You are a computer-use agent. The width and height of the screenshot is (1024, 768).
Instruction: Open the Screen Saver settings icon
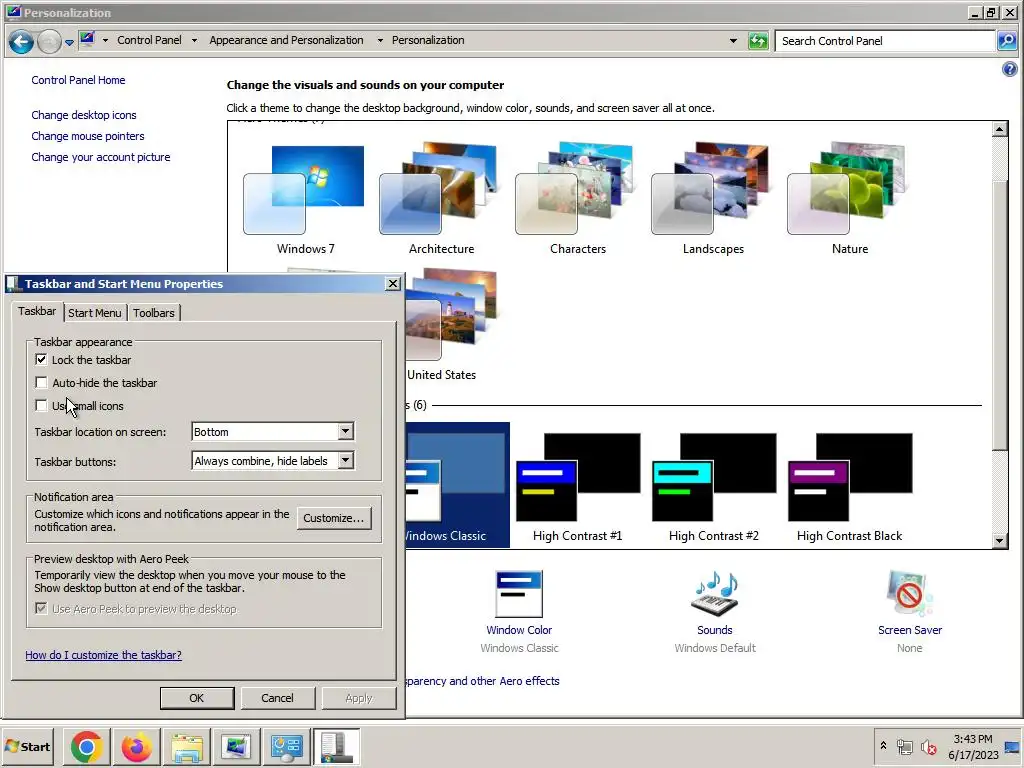pyautogui.click(x=910, y=594)
